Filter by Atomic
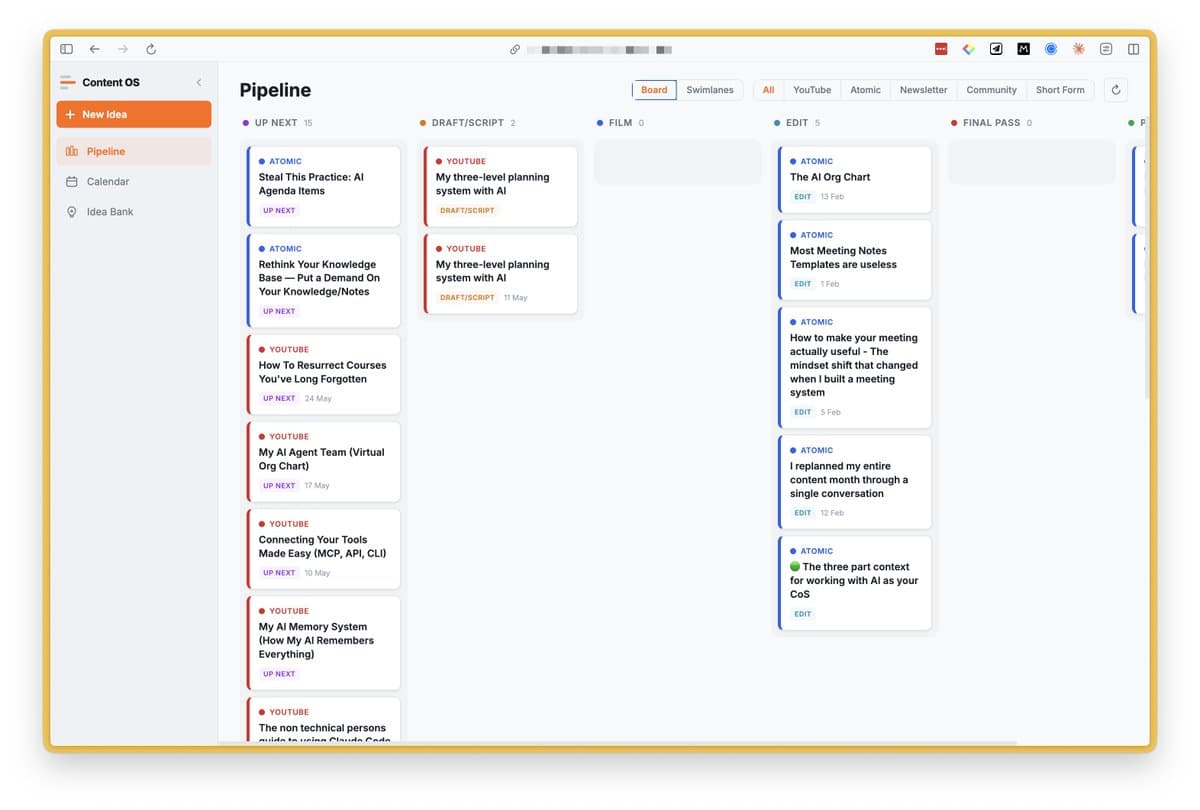 point(866,90)
